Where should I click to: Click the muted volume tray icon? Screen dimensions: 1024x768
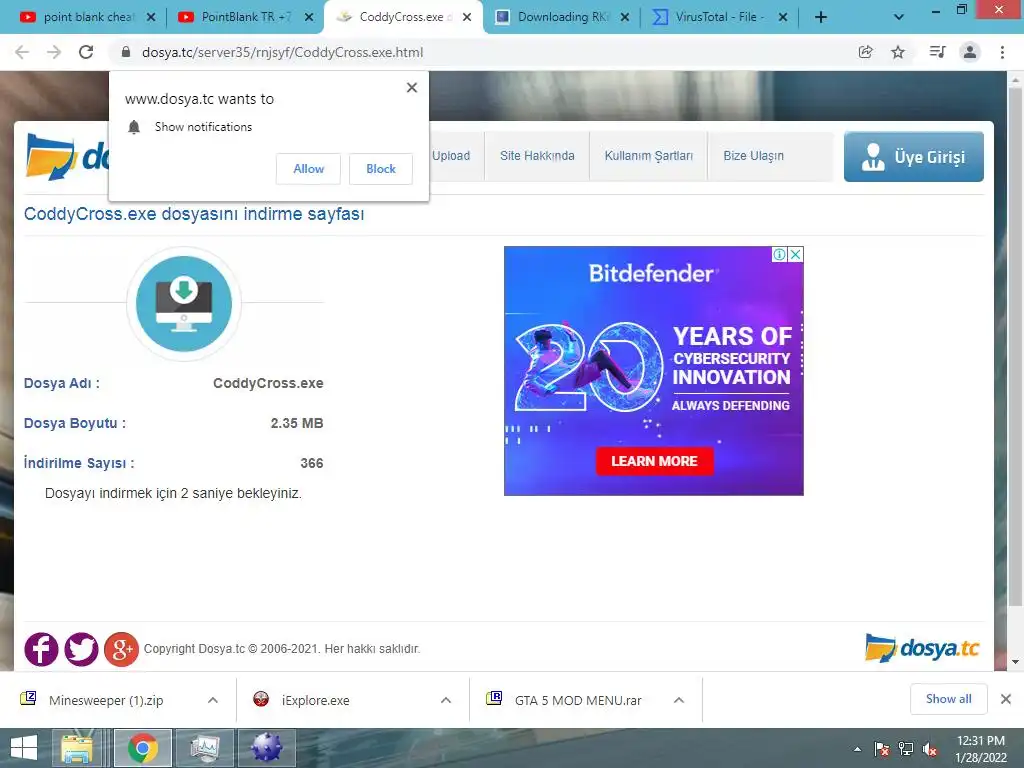[930, 749]
